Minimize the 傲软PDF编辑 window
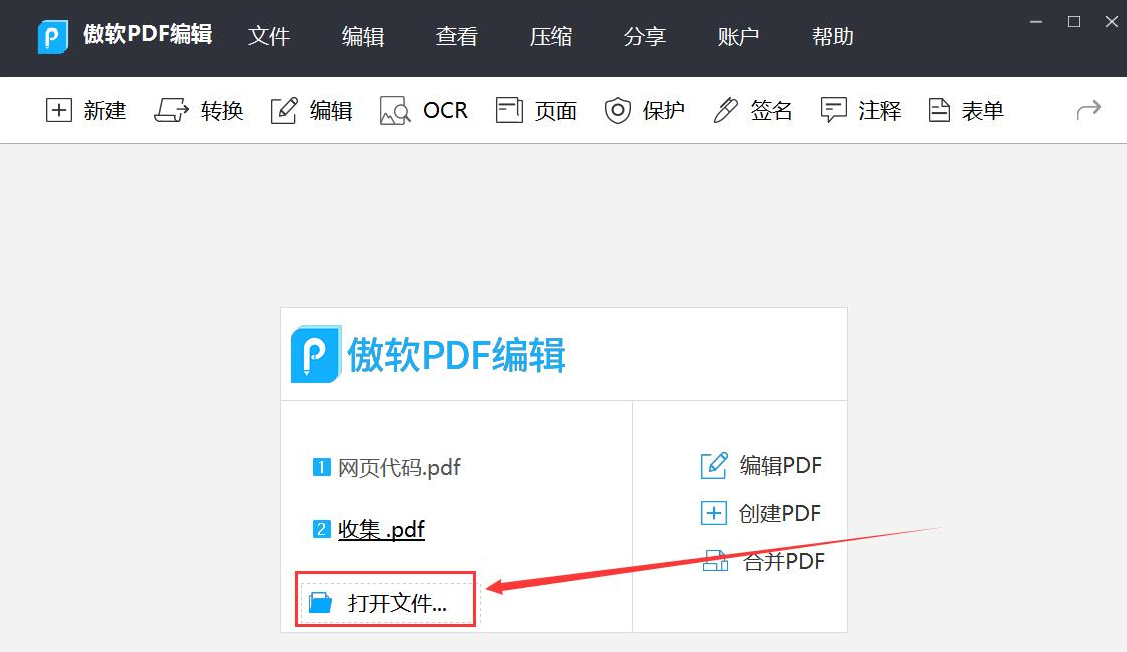The height and width of the screenshot is (652, 1127). pyautogui.click(x=1036, y=22)
